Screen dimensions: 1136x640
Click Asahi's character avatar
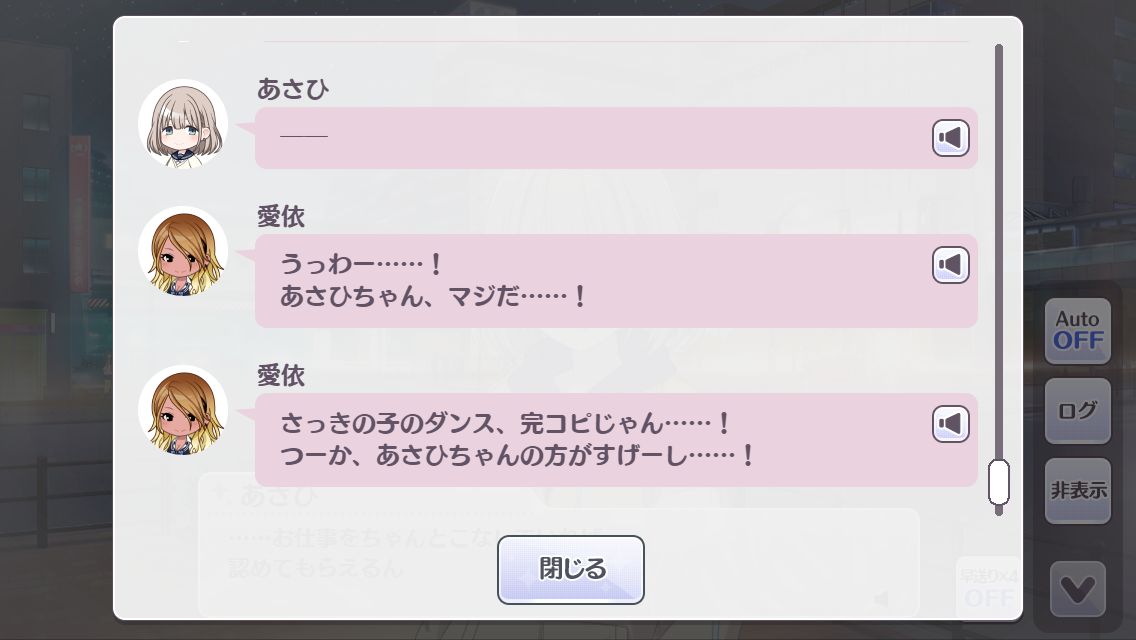(183, 124)
